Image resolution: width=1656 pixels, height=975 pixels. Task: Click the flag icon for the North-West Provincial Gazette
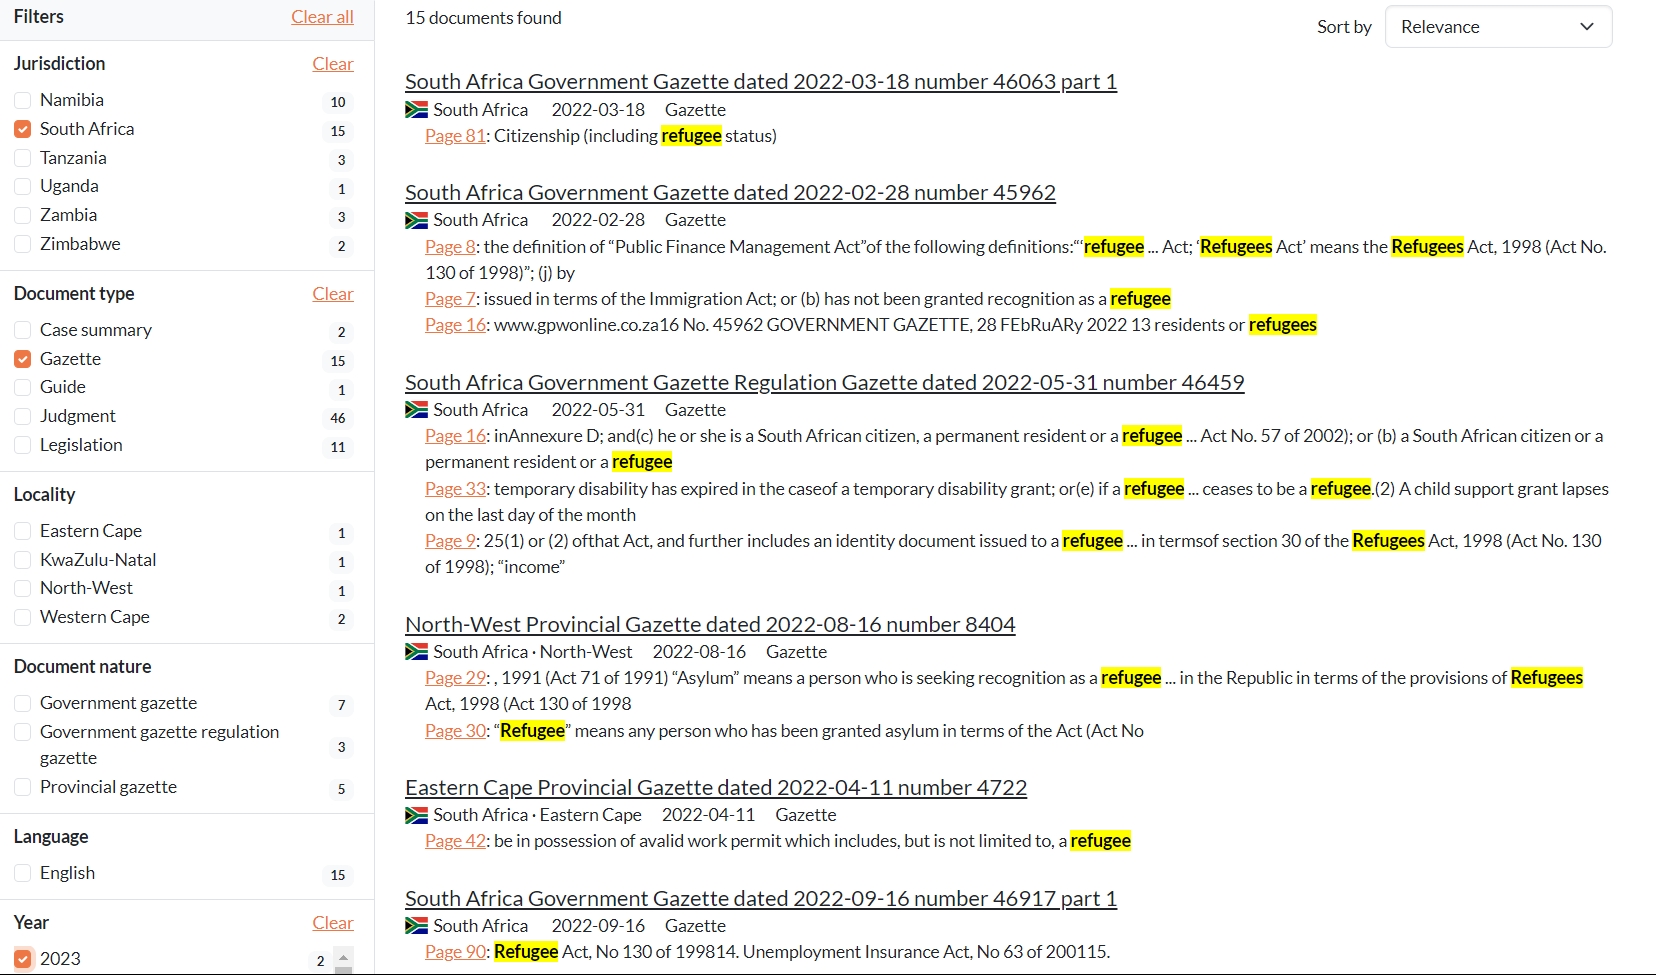pos(416,652)
